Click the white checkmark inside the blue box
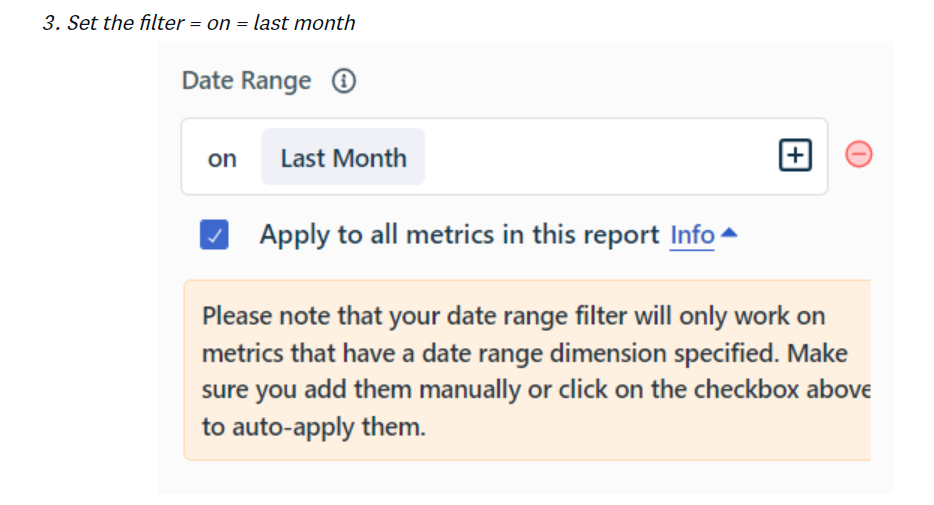This screenshot has width=934, height=505. tap(214, 236)
